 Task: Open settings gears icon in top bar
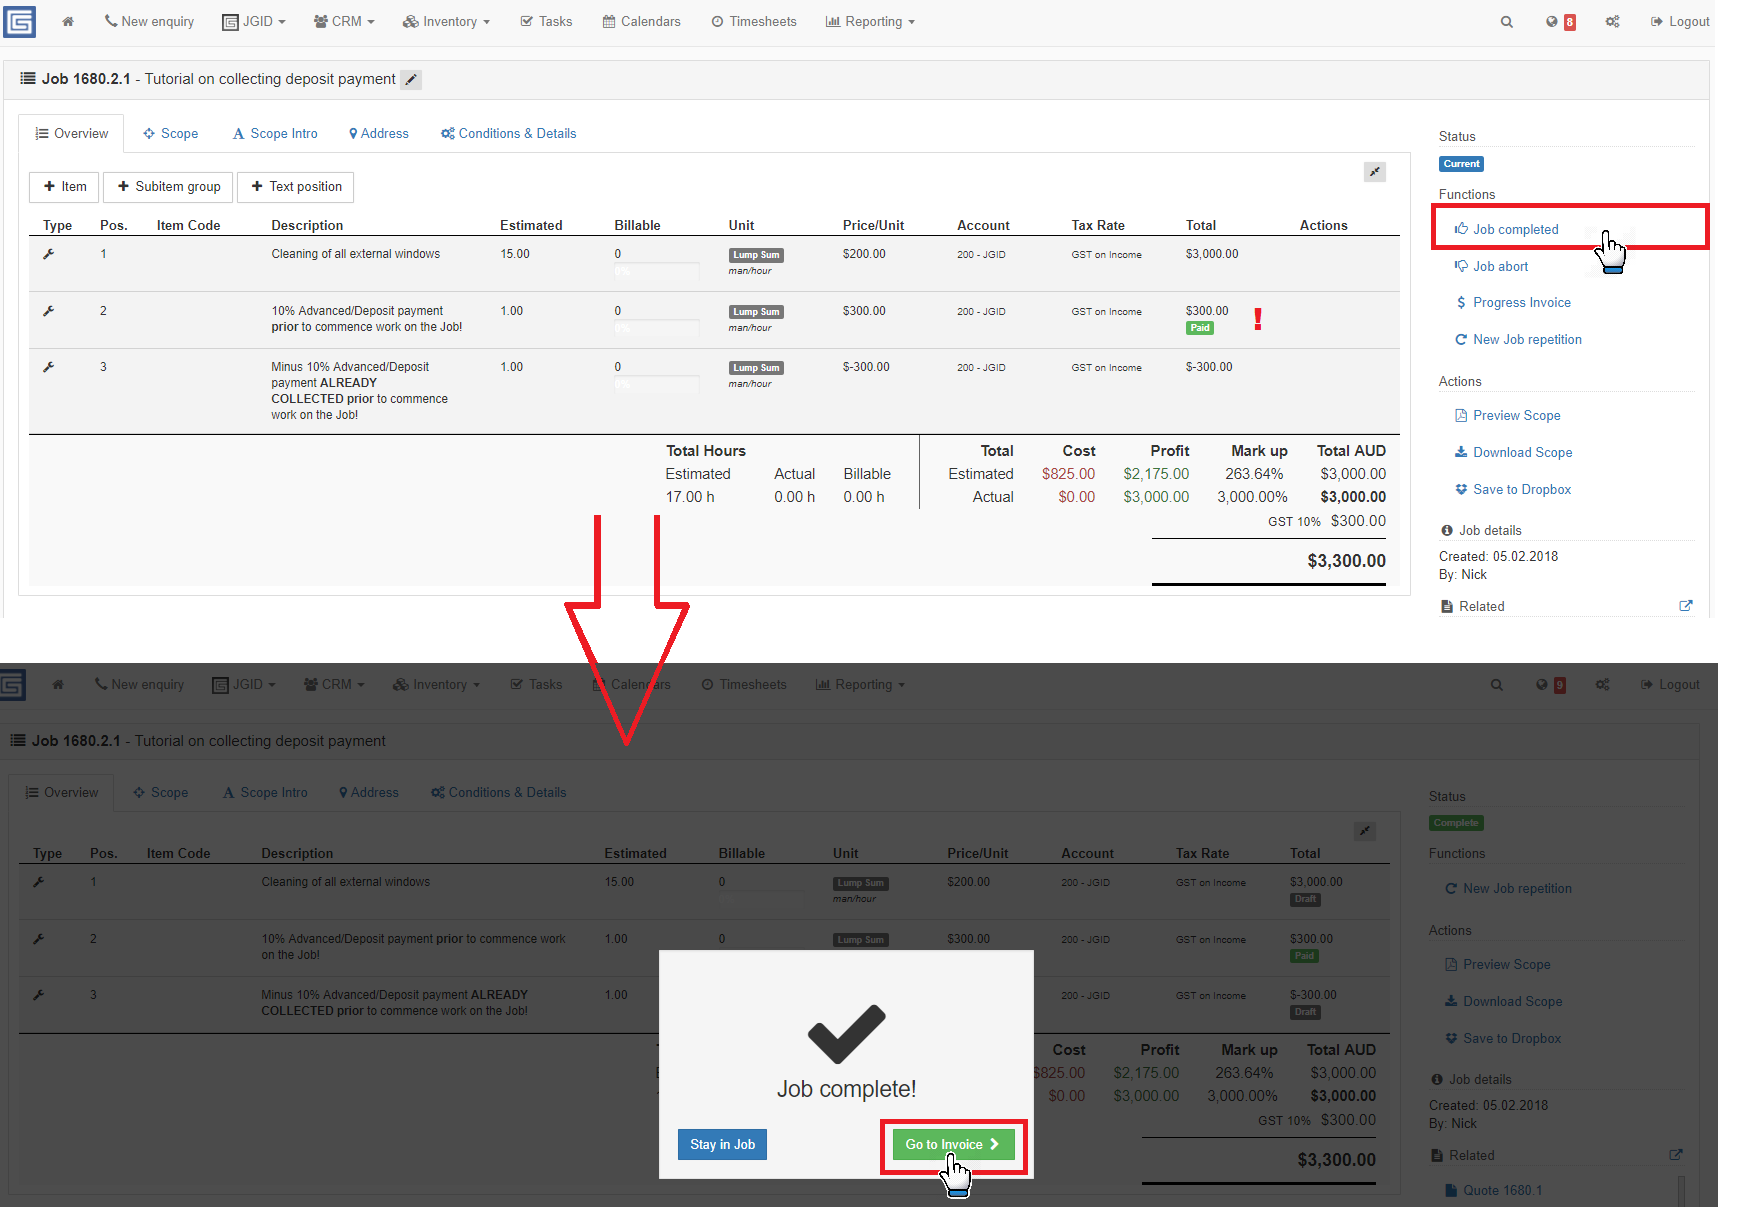pyautogui.click(x=1612, y=21)
